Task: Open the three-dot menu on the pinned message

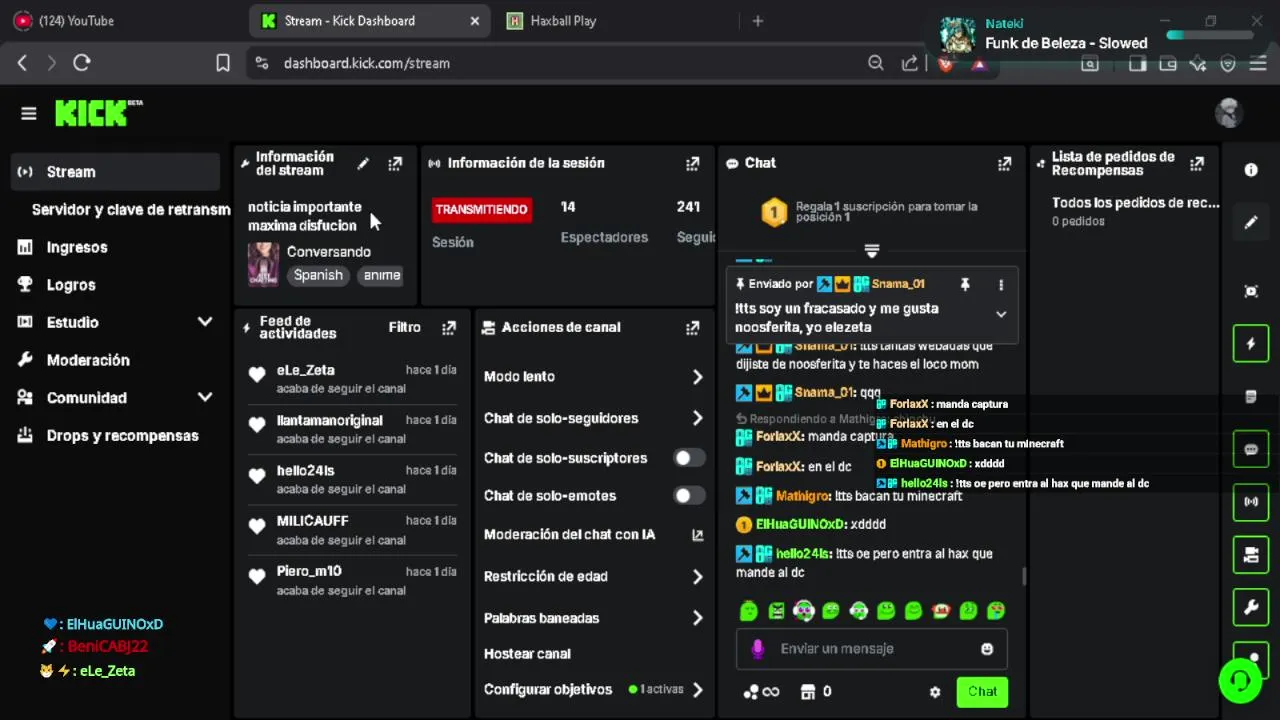Action: tap(1001, 285)
